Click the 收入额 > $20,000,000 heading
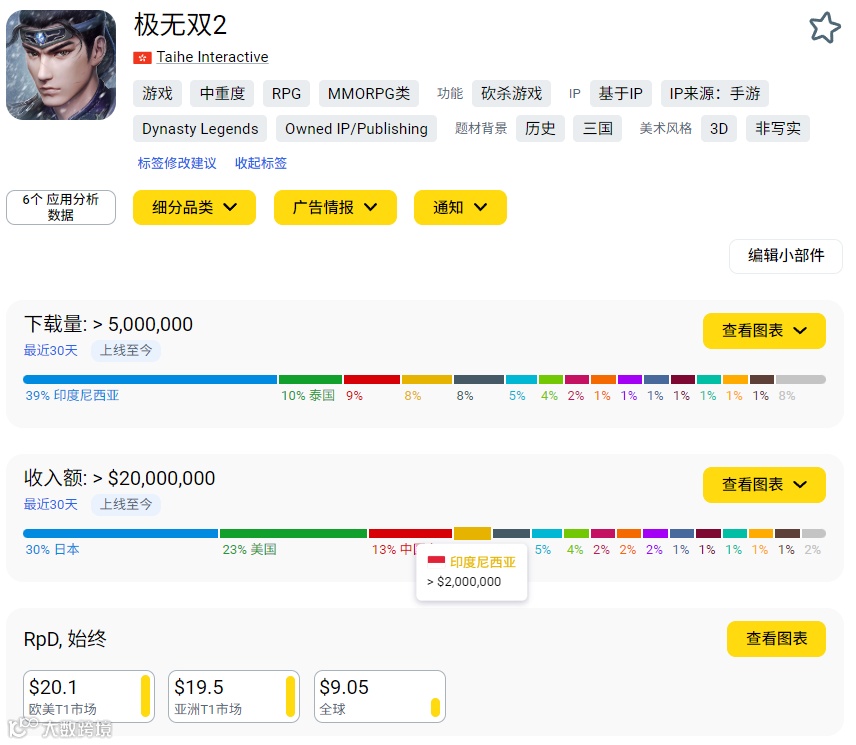This screenshot has height=745, width=856. (120, 478)
